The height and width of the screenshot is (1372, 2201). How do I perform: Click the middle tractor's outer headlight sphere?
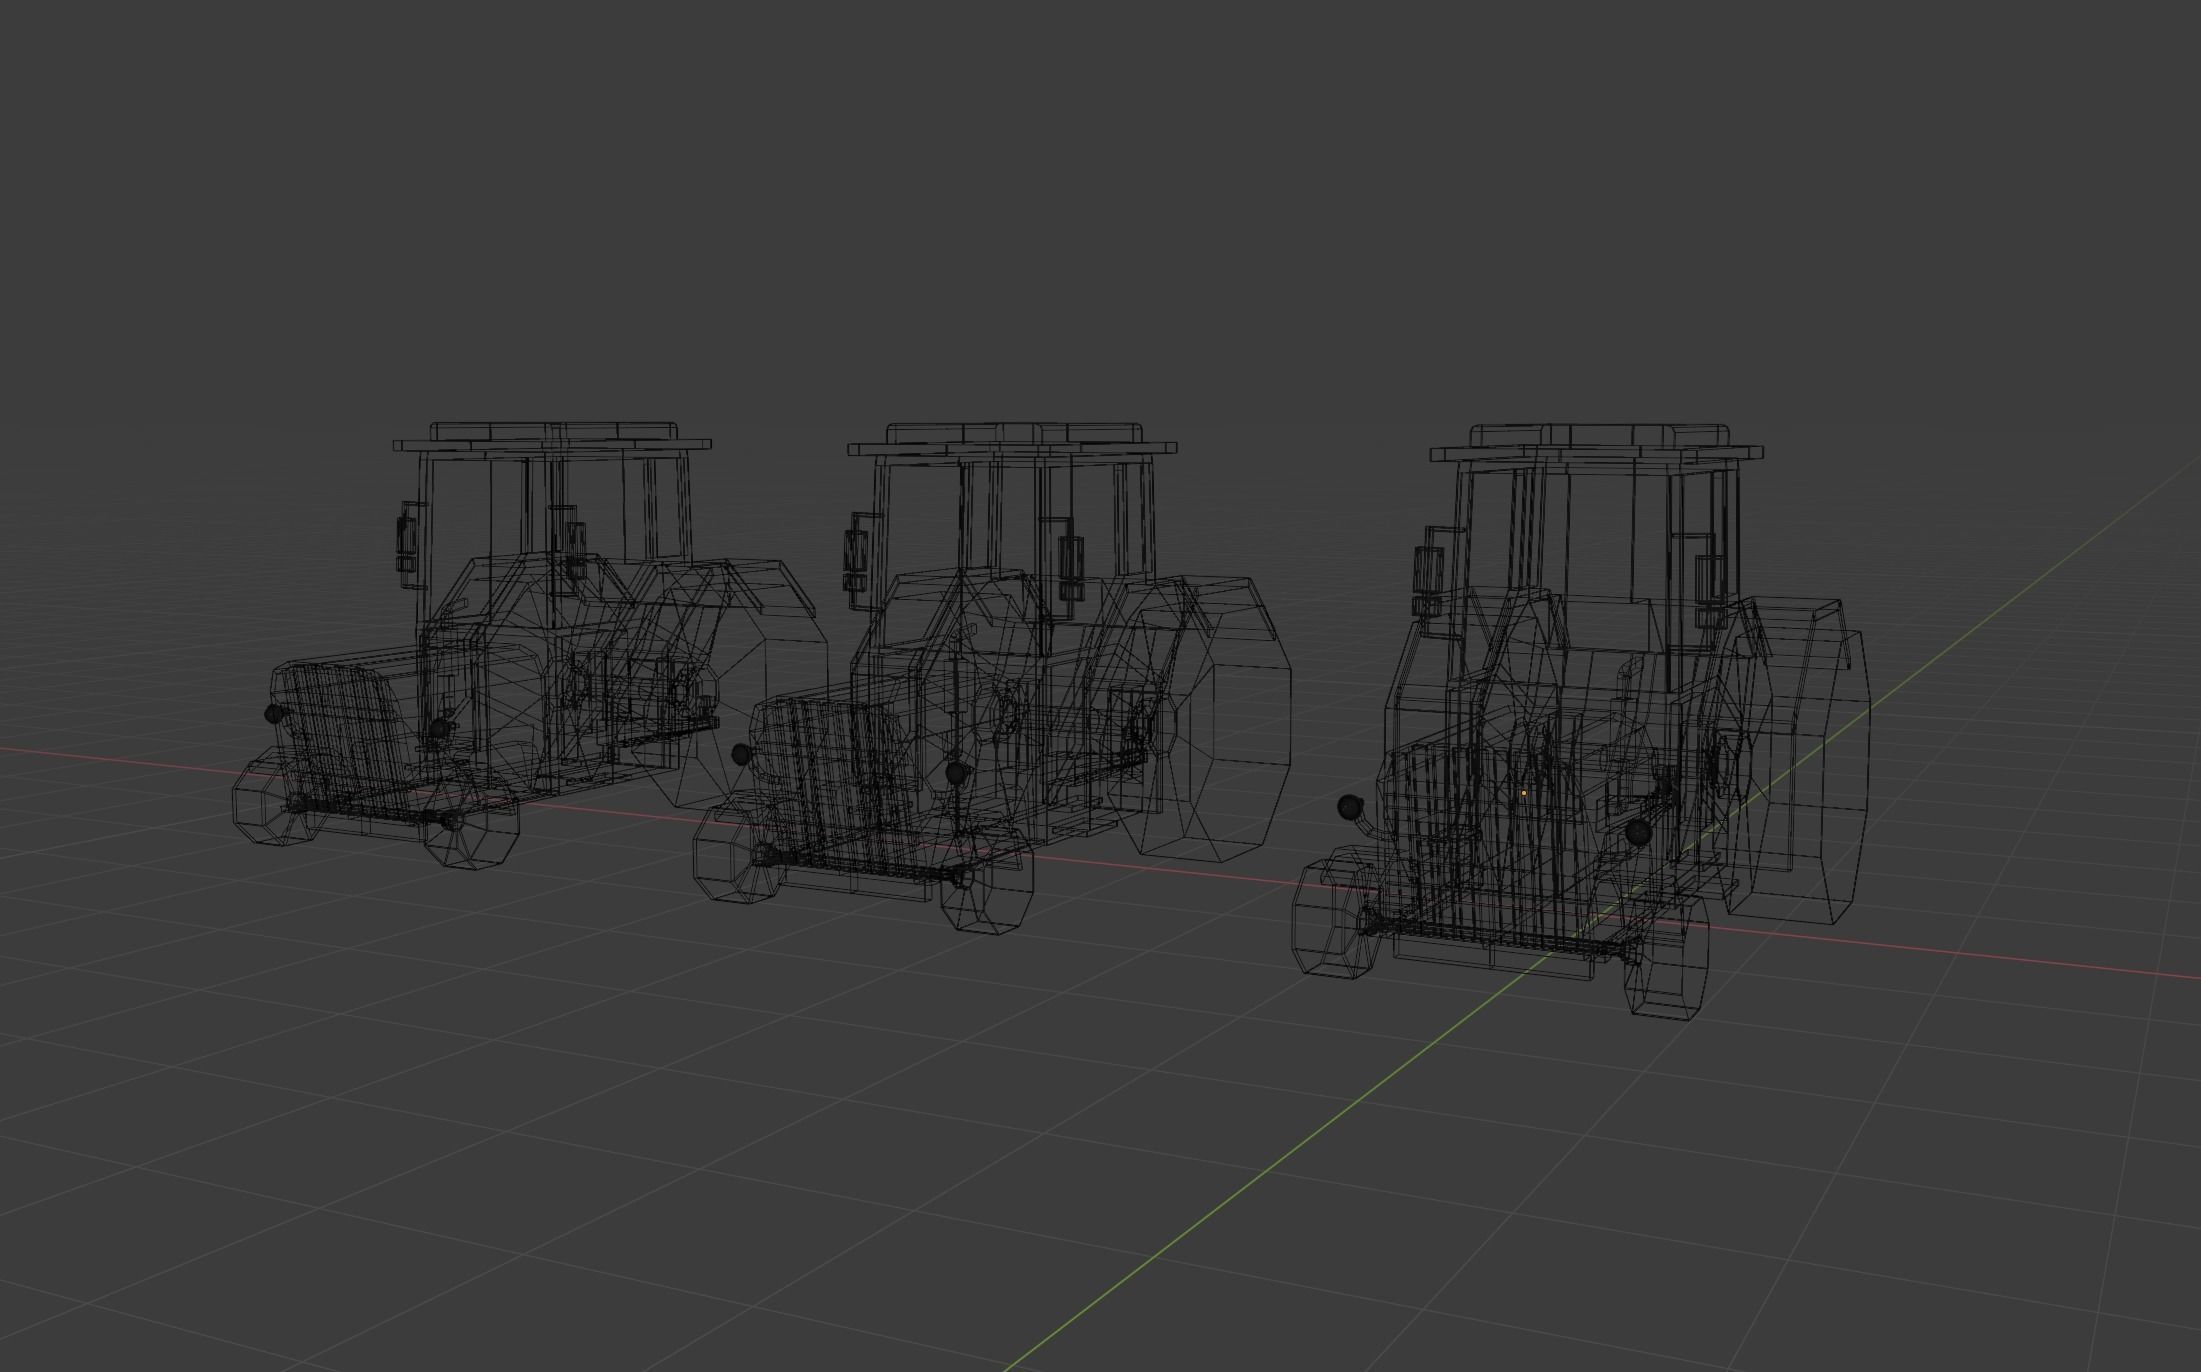point(741,754)
